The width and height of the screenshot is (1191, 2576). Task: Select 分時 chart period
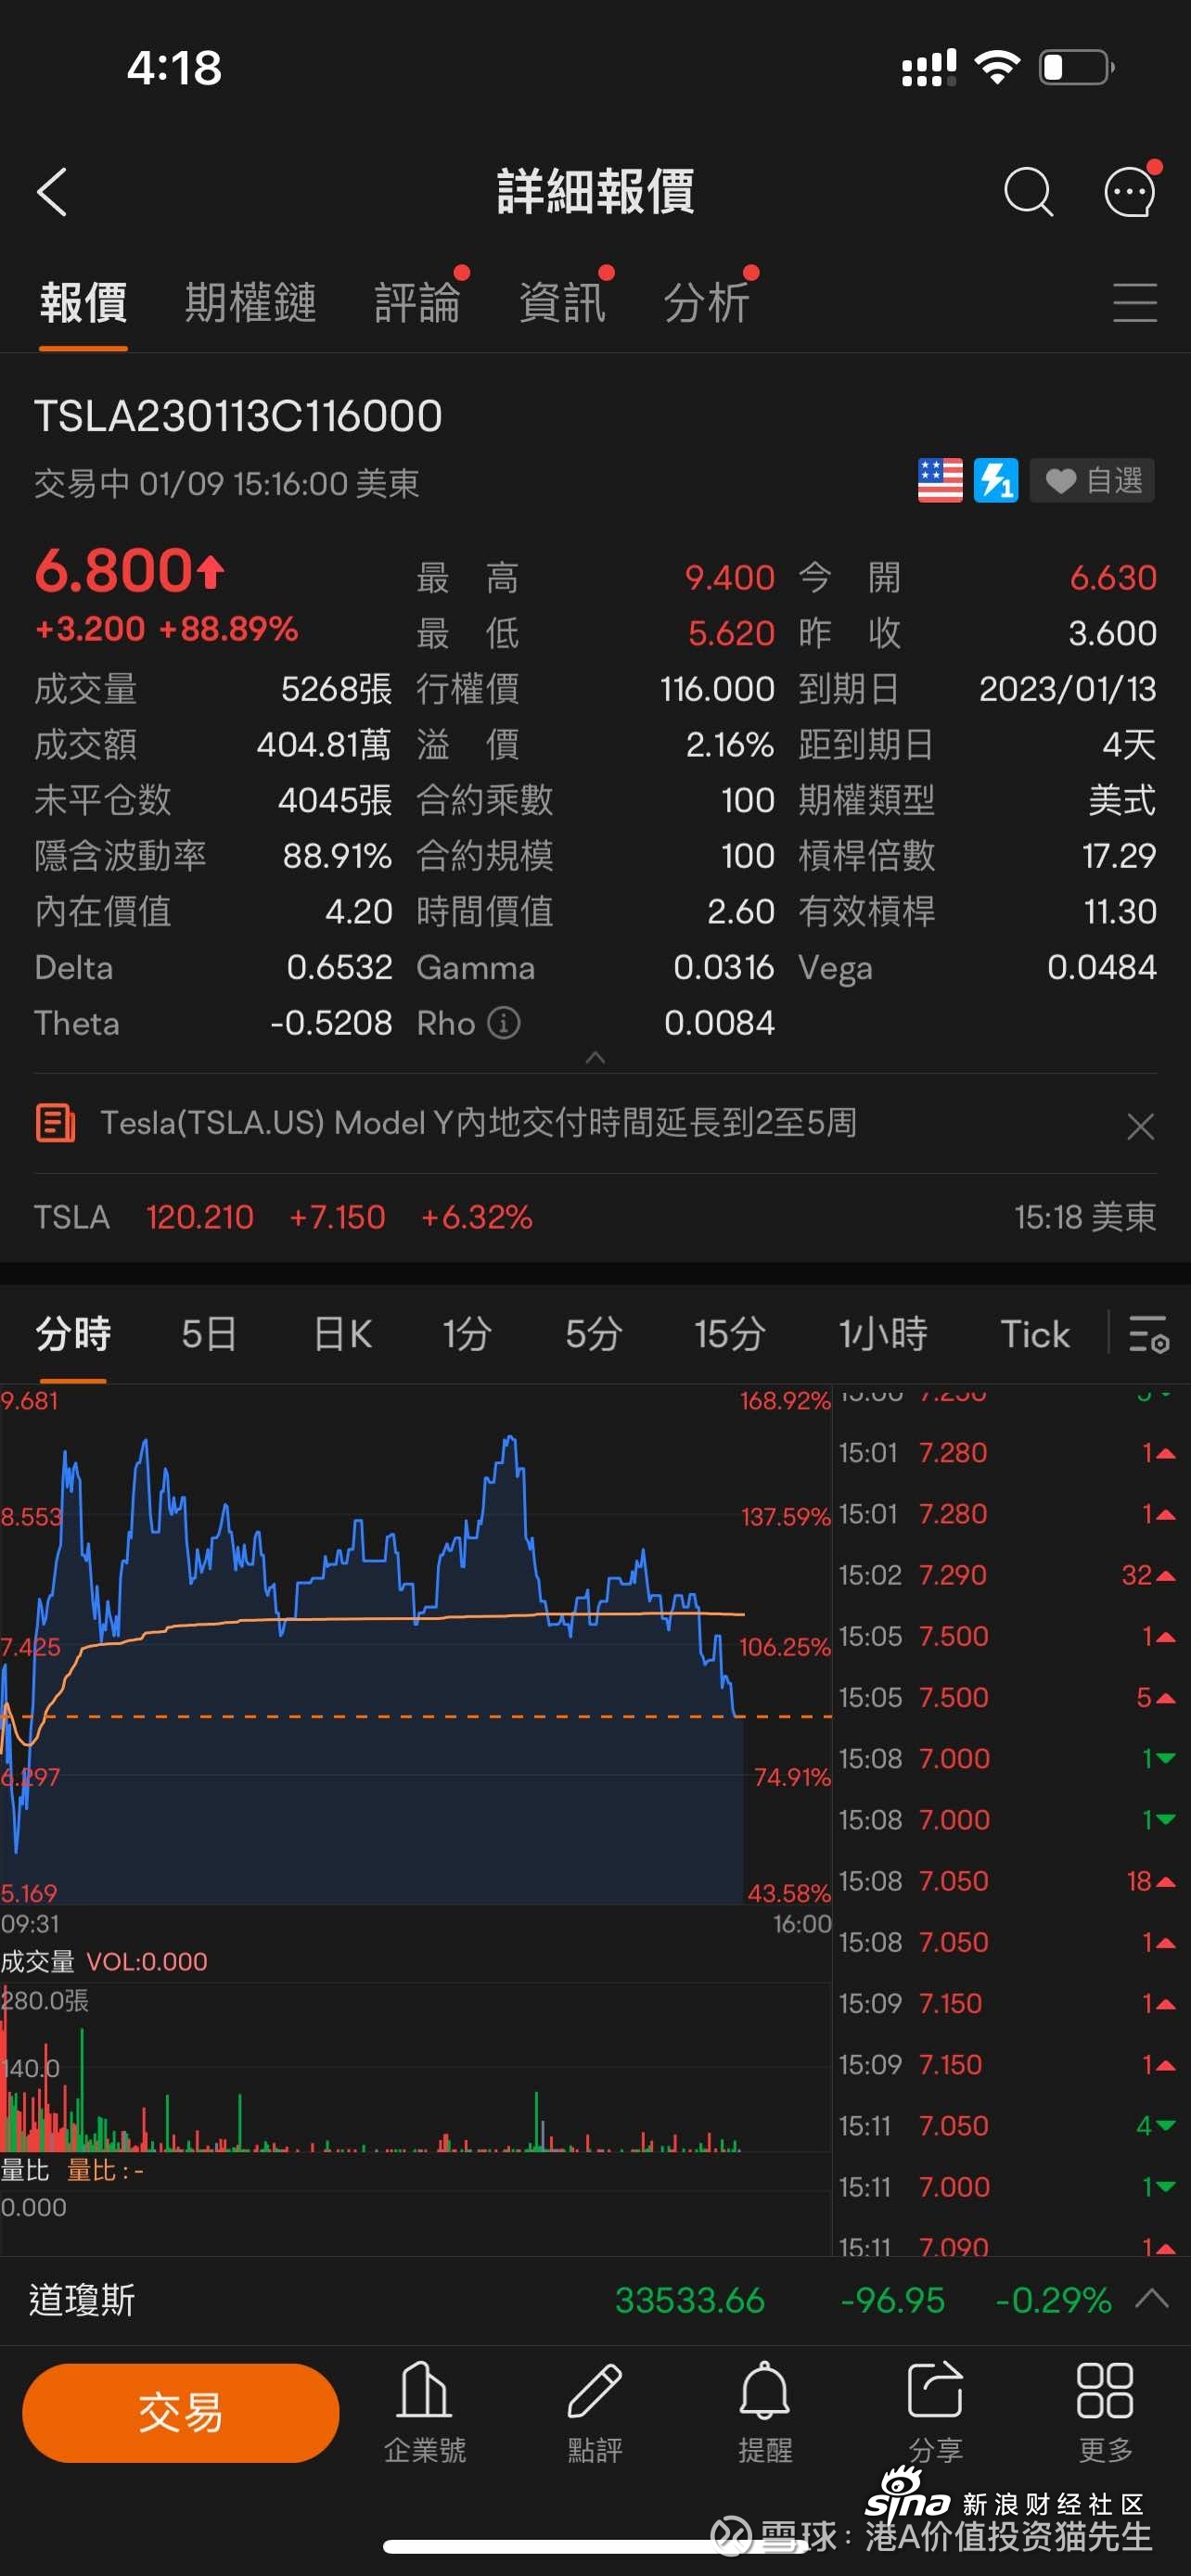click(x=73, y=1334)
